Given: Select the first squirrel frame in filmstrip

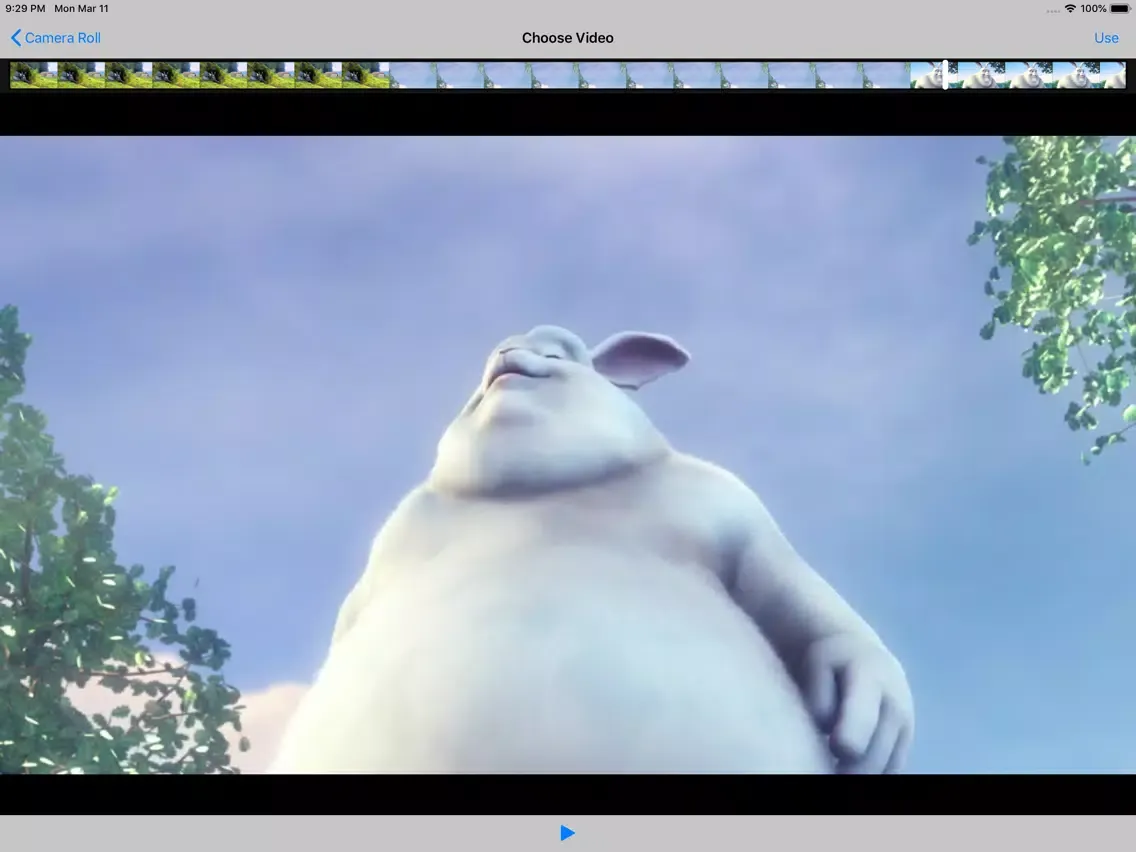Looking at the screenshot, I should (x=33, y=75).
